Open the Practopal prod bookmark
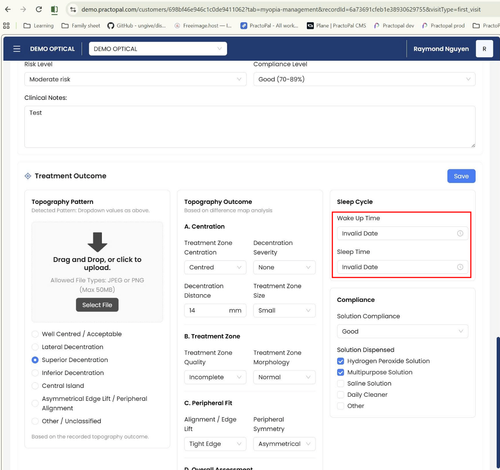This screenshot has width=500, height=470. [443, 26]
